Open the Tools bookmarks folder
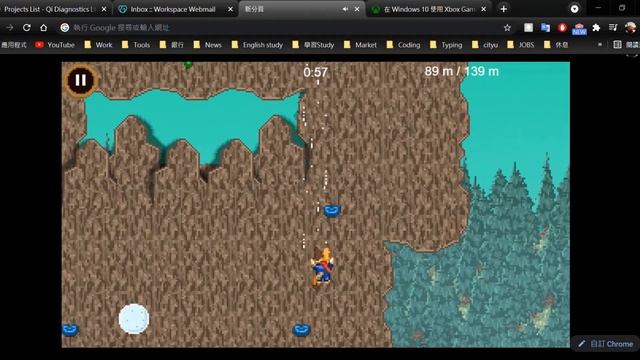Image resolution: width=640 pixels, height=360 pixels. pos(136,45)
